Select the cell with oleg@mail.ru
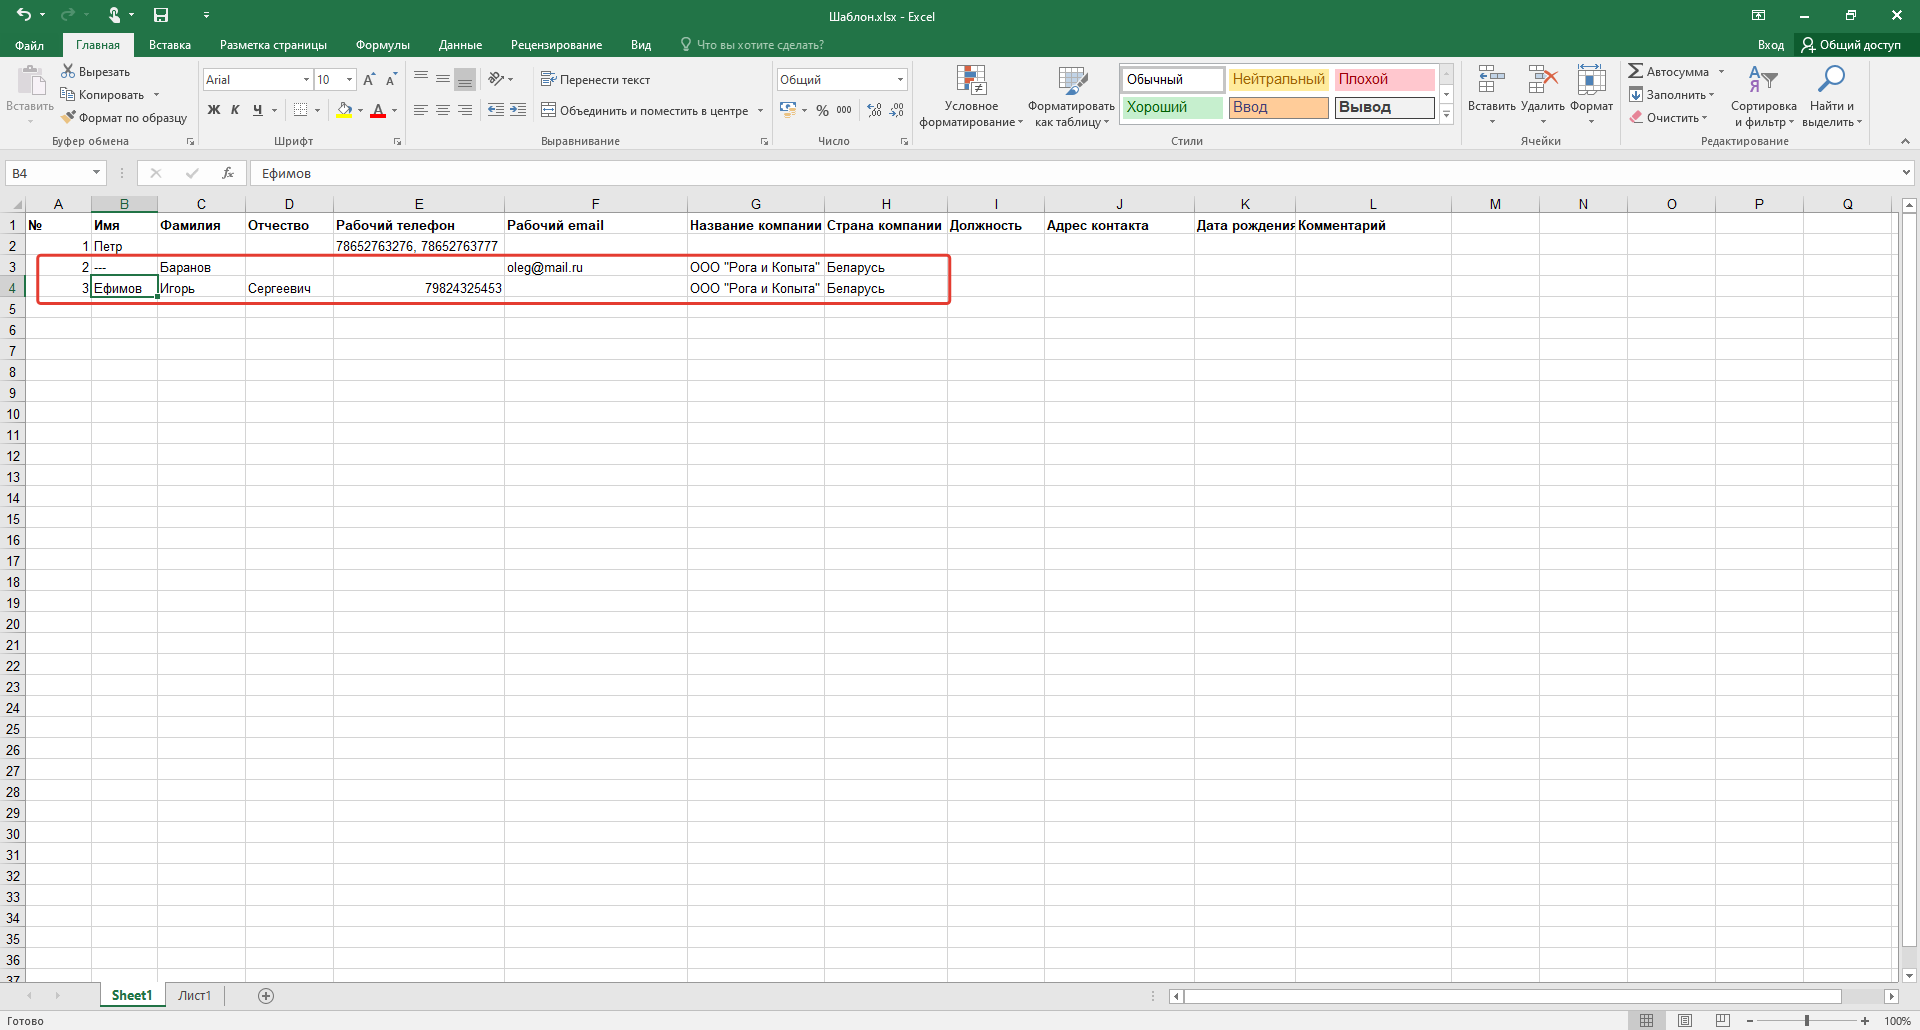 click(596, 267)
